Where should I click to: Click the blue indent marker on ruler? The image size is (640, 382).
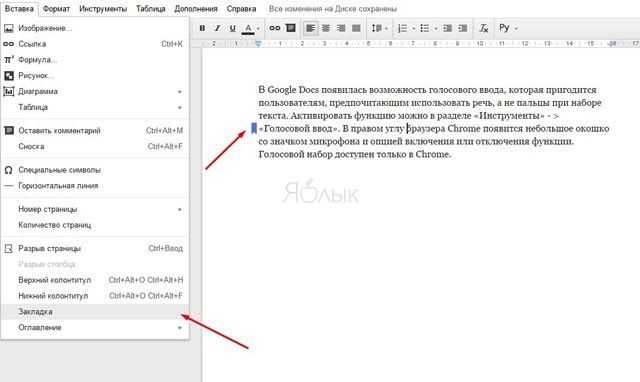(x=258, y=43)
